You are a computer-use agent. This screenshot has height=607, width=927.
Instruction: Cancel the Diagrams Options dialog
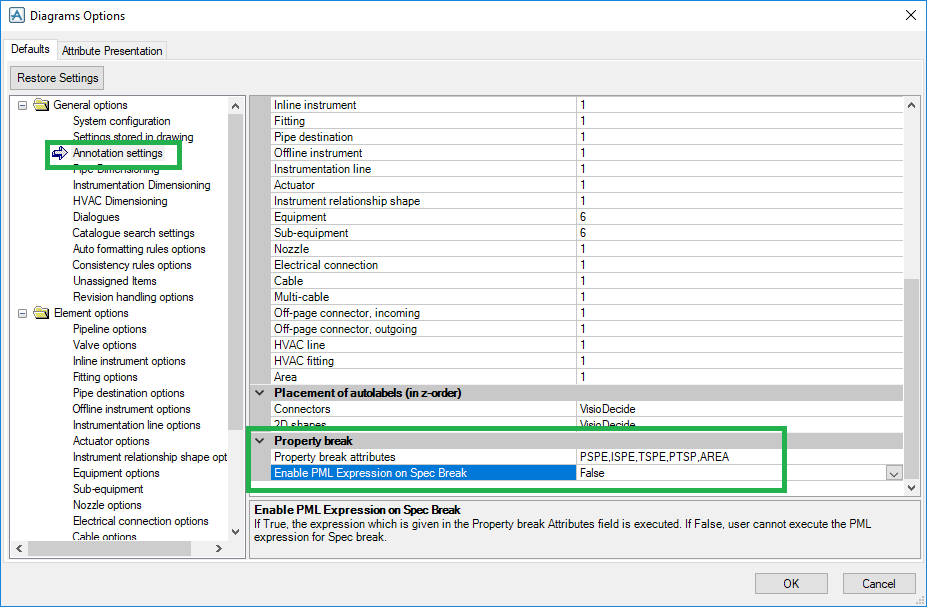click(878, 583)
